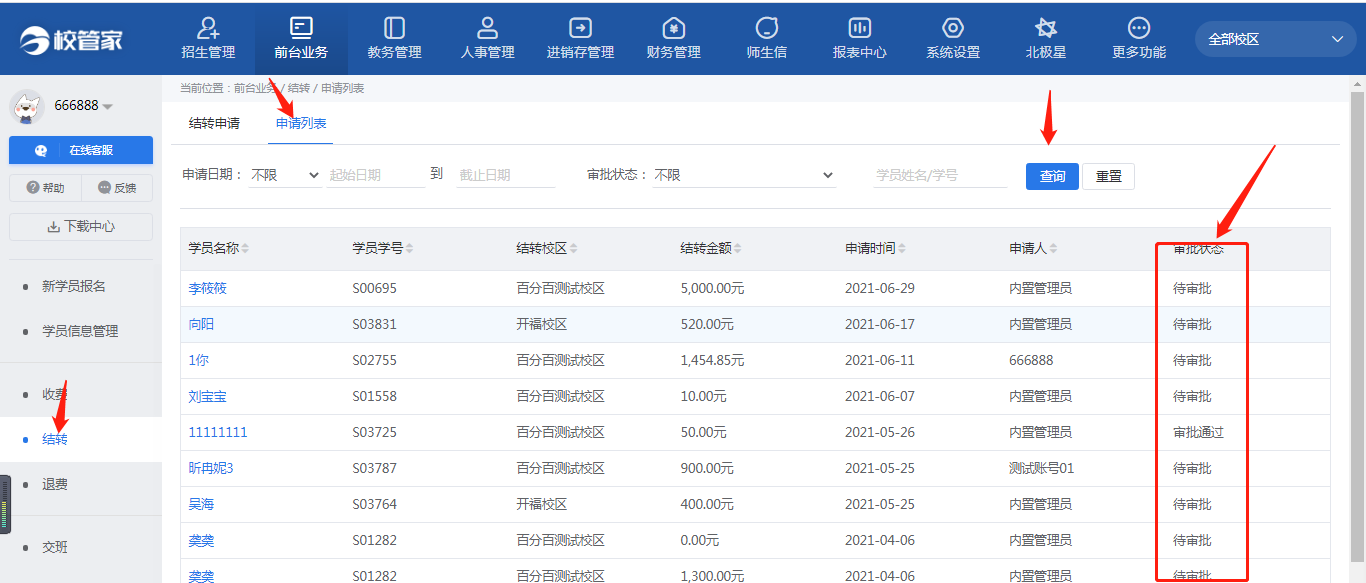Switch to 结转申请 tab
This screenshot has height=583, width=1366.
point(214,124)
